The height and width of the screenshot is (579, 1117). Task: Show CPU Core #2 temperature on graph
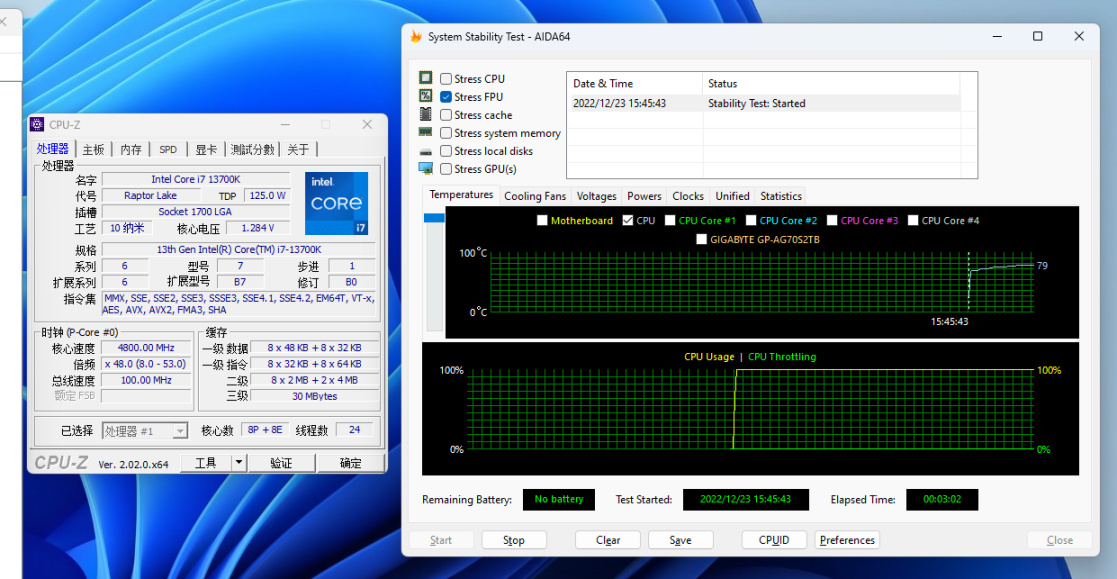[x=751, y=221]
